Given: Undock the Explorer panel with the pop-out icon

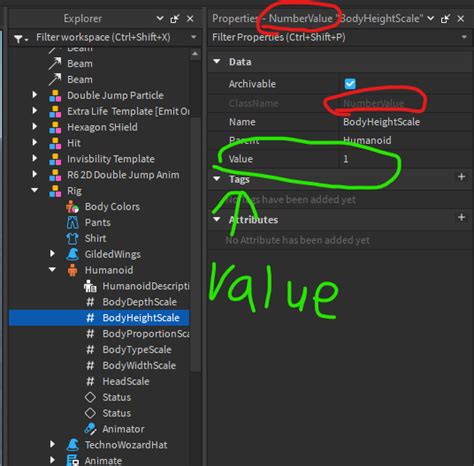Looking at the screenshot, I should [x=175, y=19].
